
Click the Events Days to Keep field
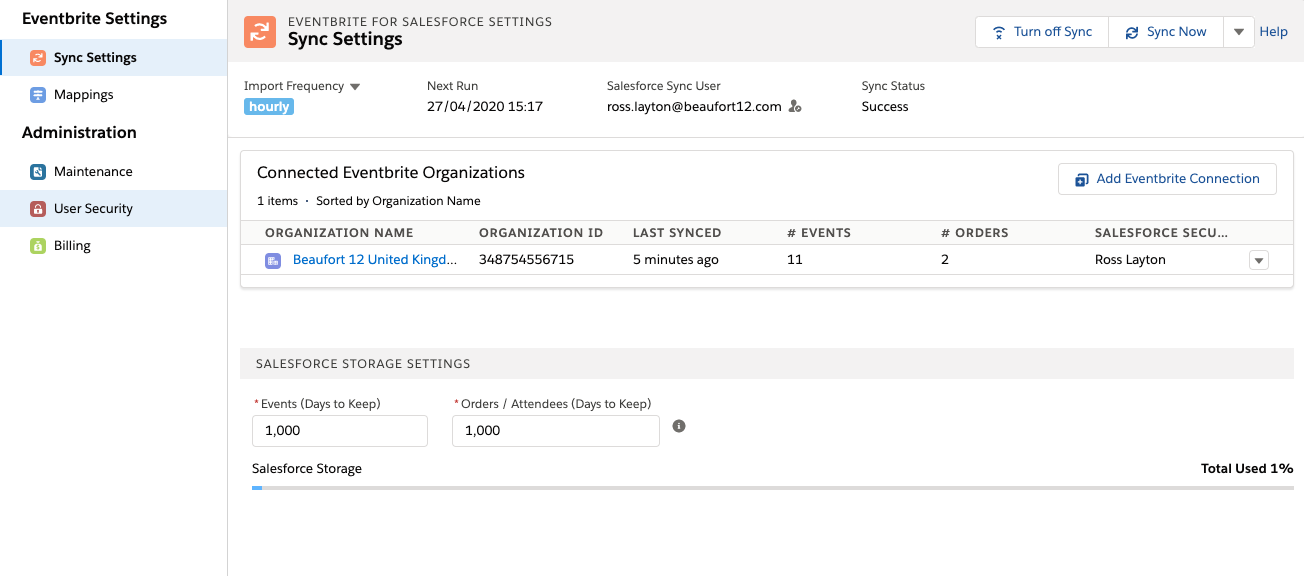coord(340,431)
